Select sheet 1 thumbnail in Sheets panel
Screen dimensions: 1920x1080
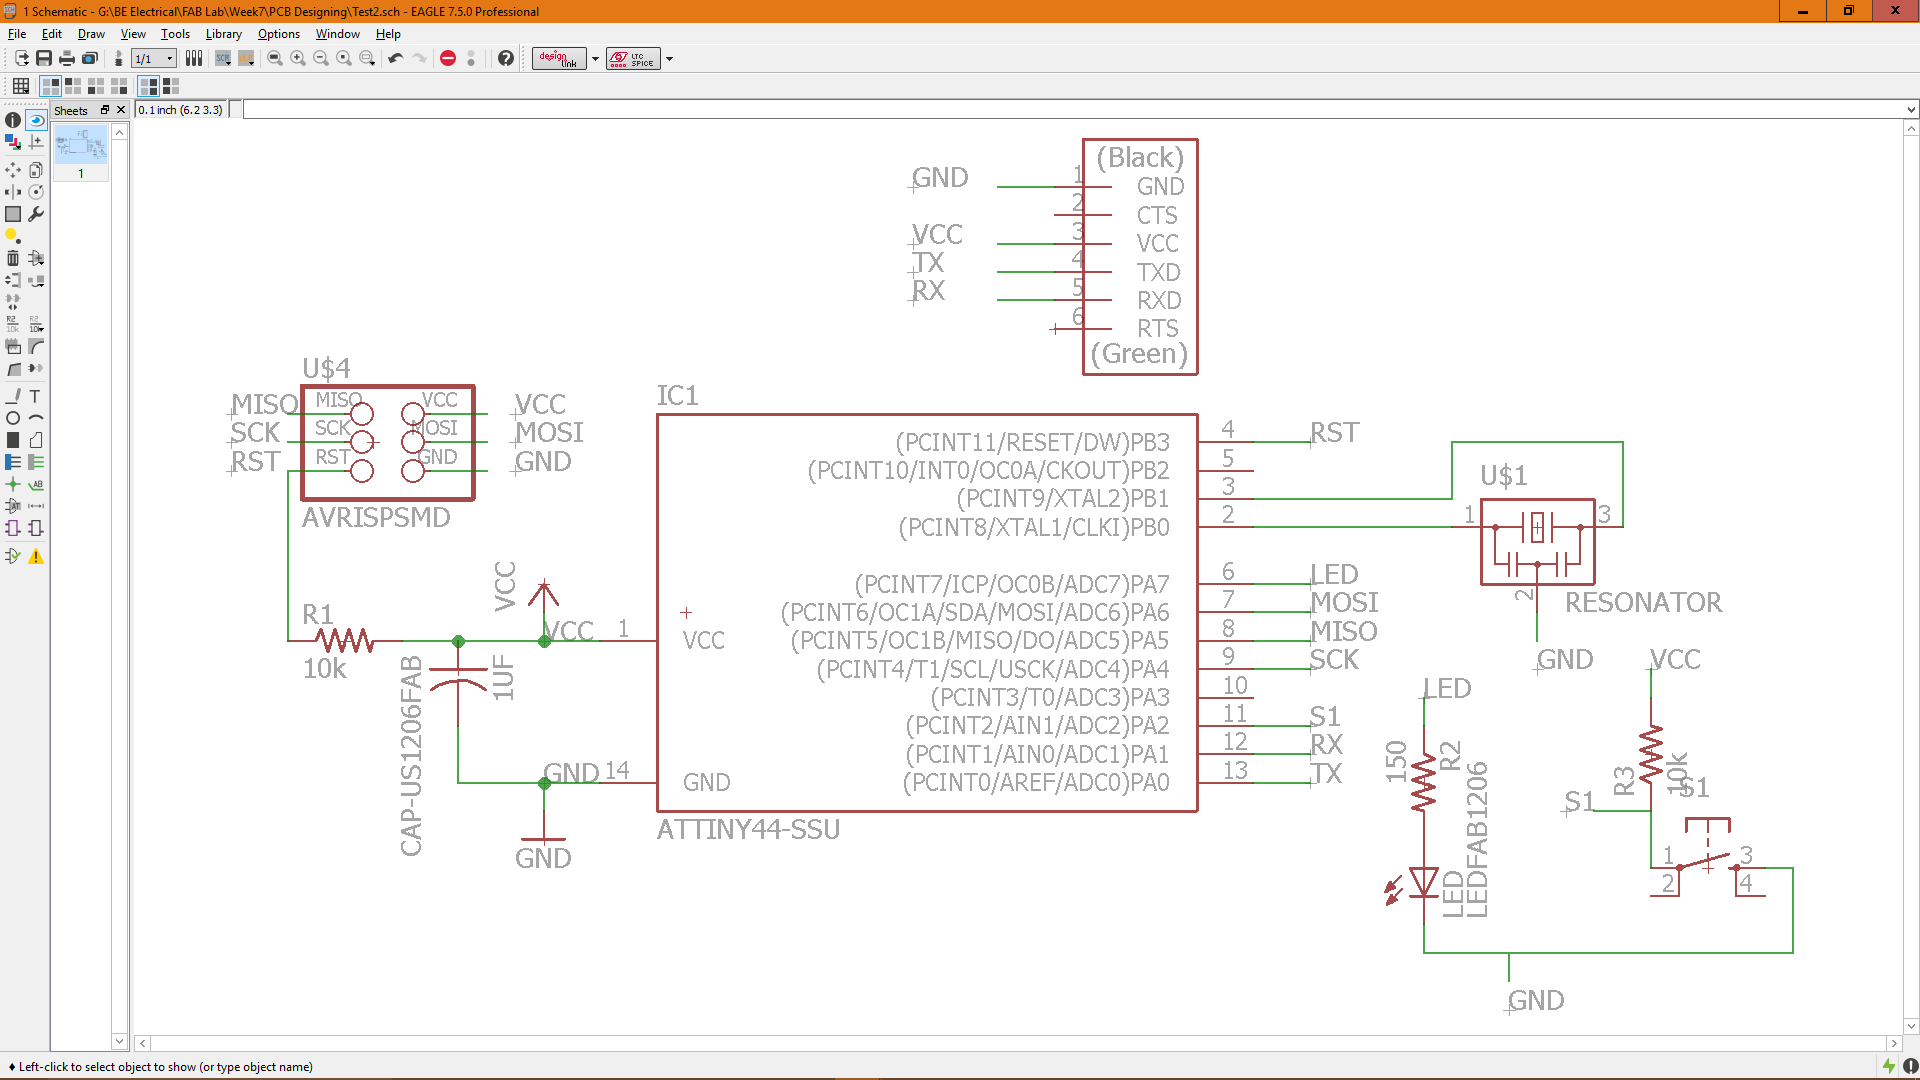[81, 147]
